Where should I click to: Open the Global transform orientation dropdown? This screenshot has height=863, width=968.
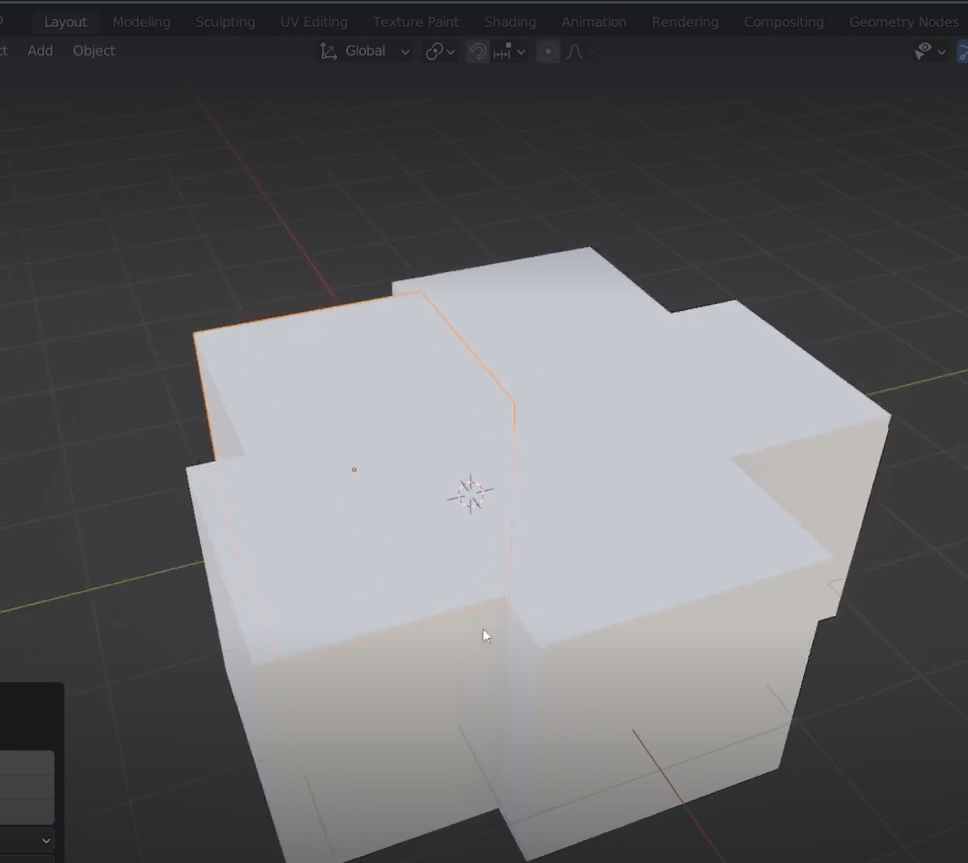(364, 51)
